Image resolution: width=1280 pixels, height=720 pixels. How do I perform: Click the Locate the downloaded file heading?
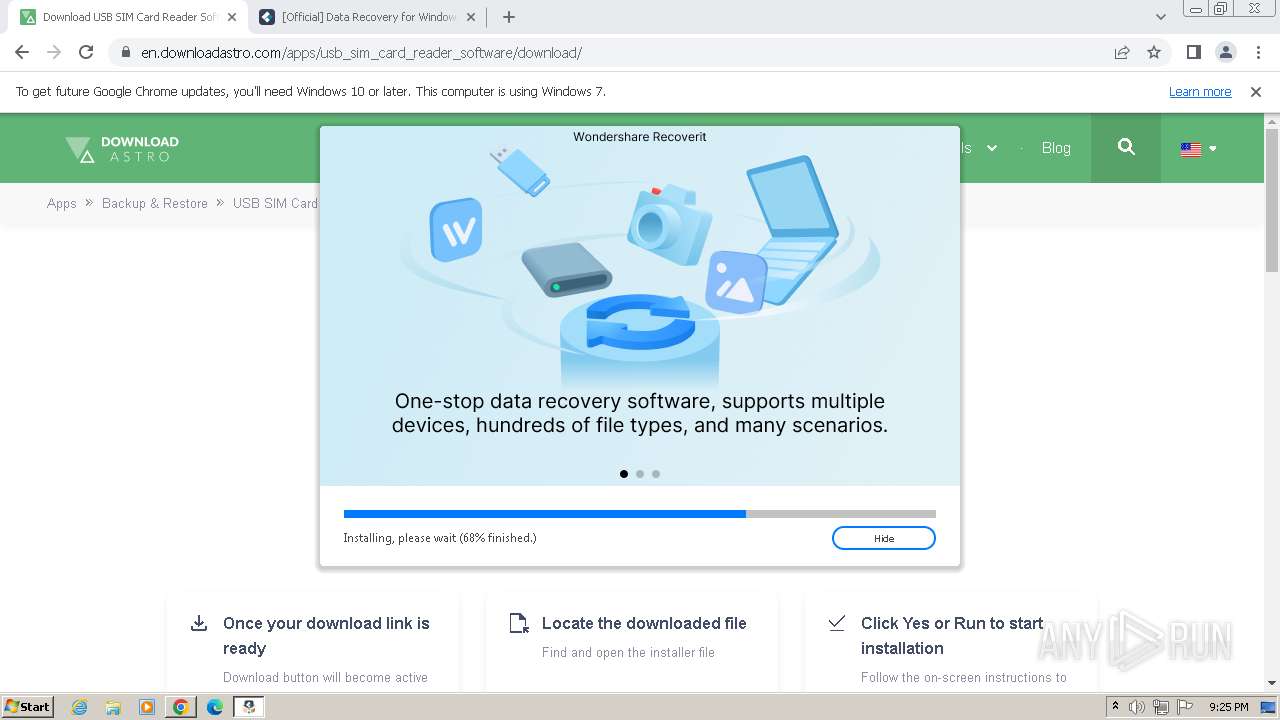coord(644,623)
